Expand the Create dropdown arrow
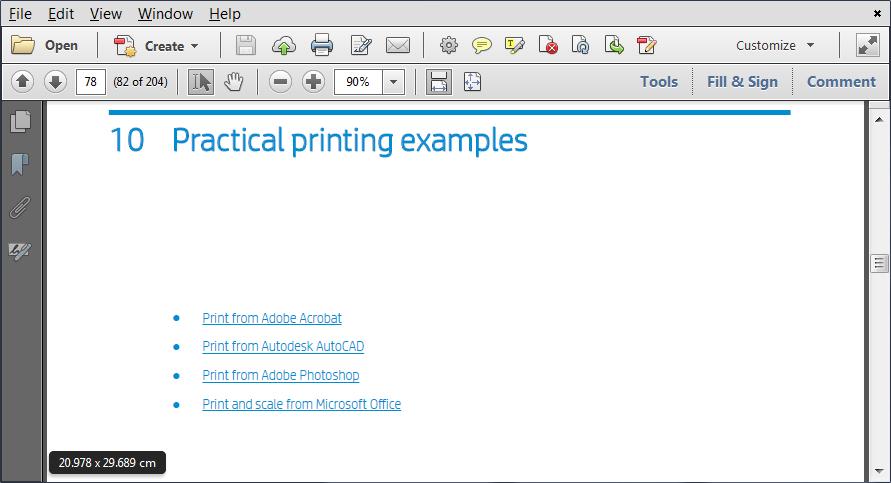This screenshot has width=891, height=483. point(195,46)
